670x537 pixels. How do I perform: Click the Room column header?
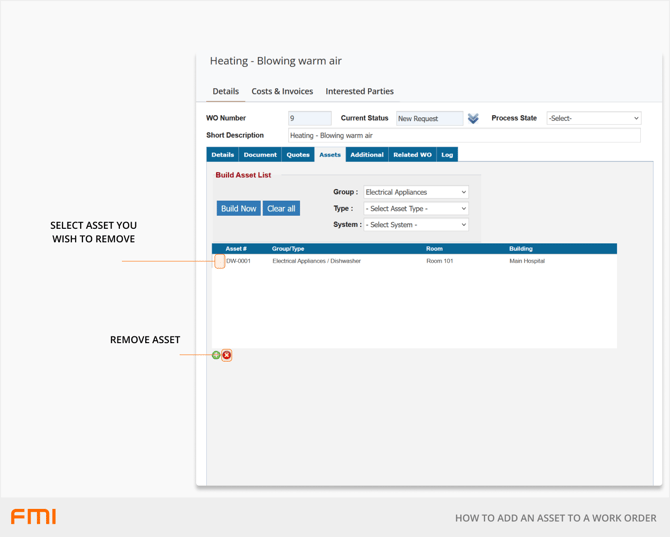[x=434, y=249]
